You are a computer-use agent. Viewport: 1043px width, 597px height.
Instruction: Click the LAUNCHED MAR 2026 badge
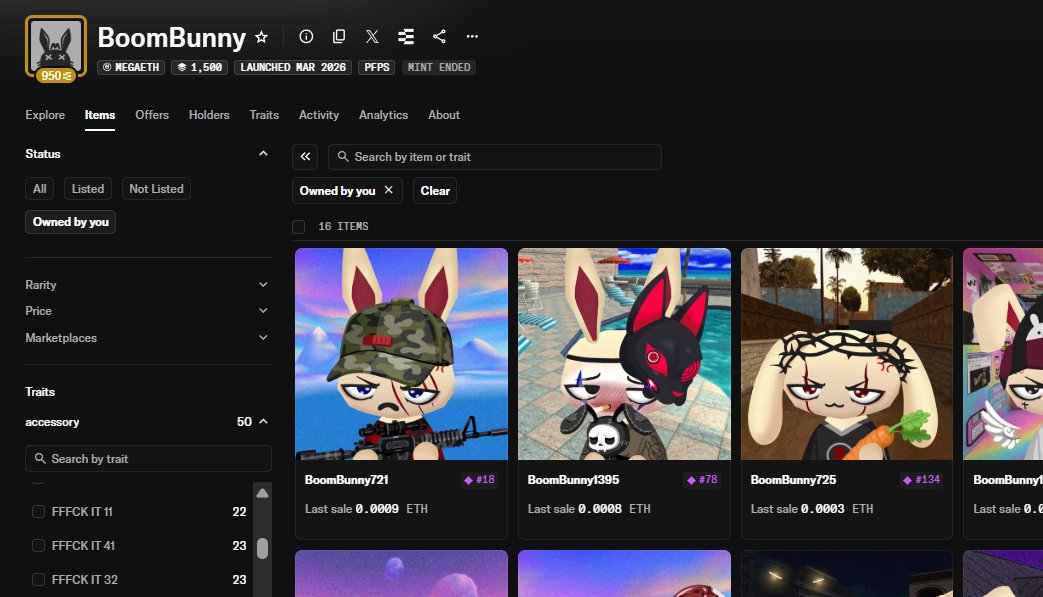click(x=293, y=67)
